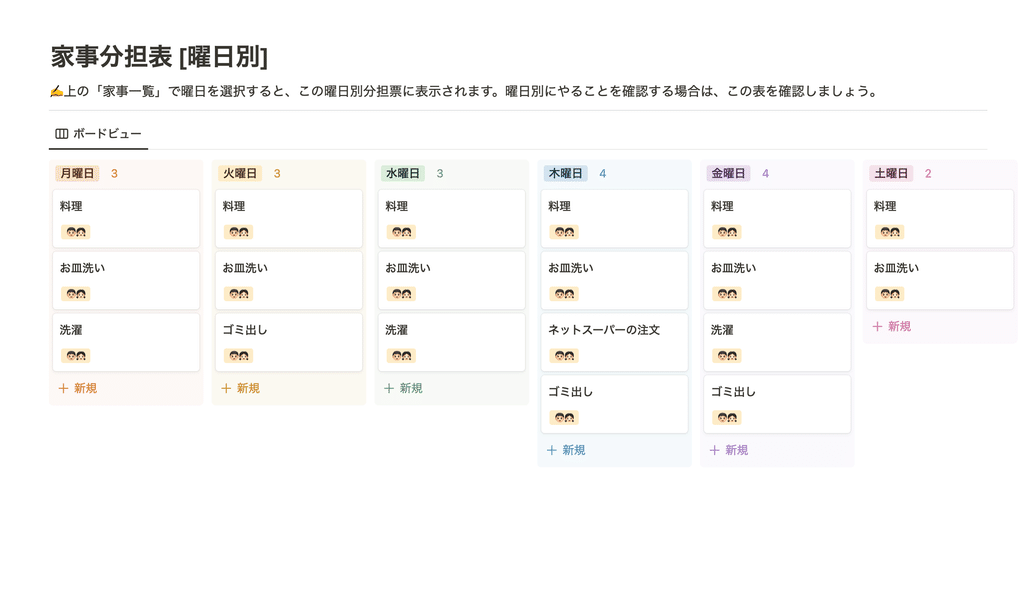Open the お皿洗い card in 木曜日
The height and width of the screenshot is (604, 1024).
[615, 281]
